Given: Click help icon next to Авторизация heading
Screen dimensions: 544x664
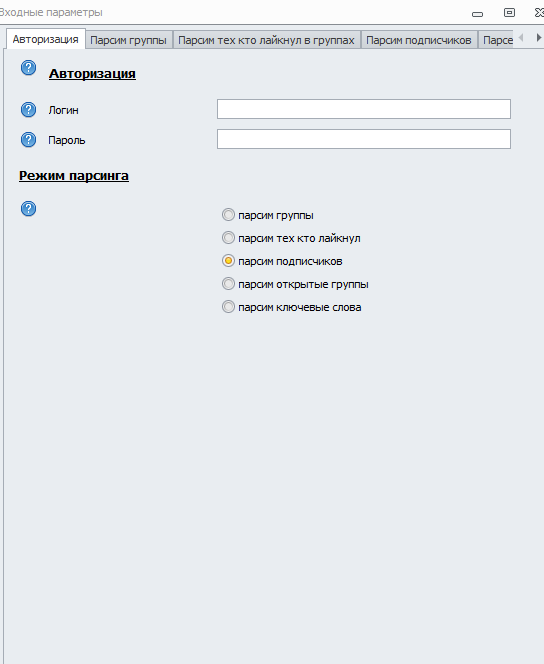Looking at the screenshot, I should click(x=28, y=68).
